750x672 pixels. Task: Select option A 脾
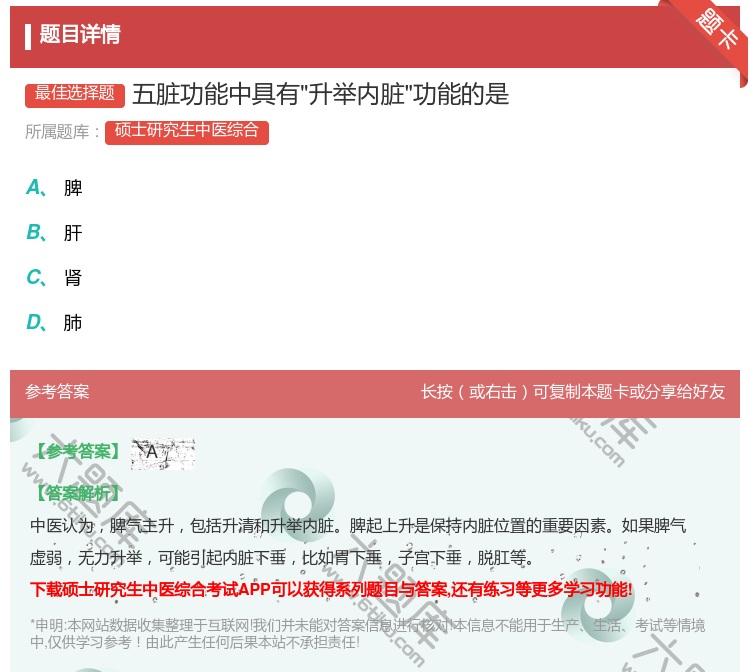click(54, 187)
